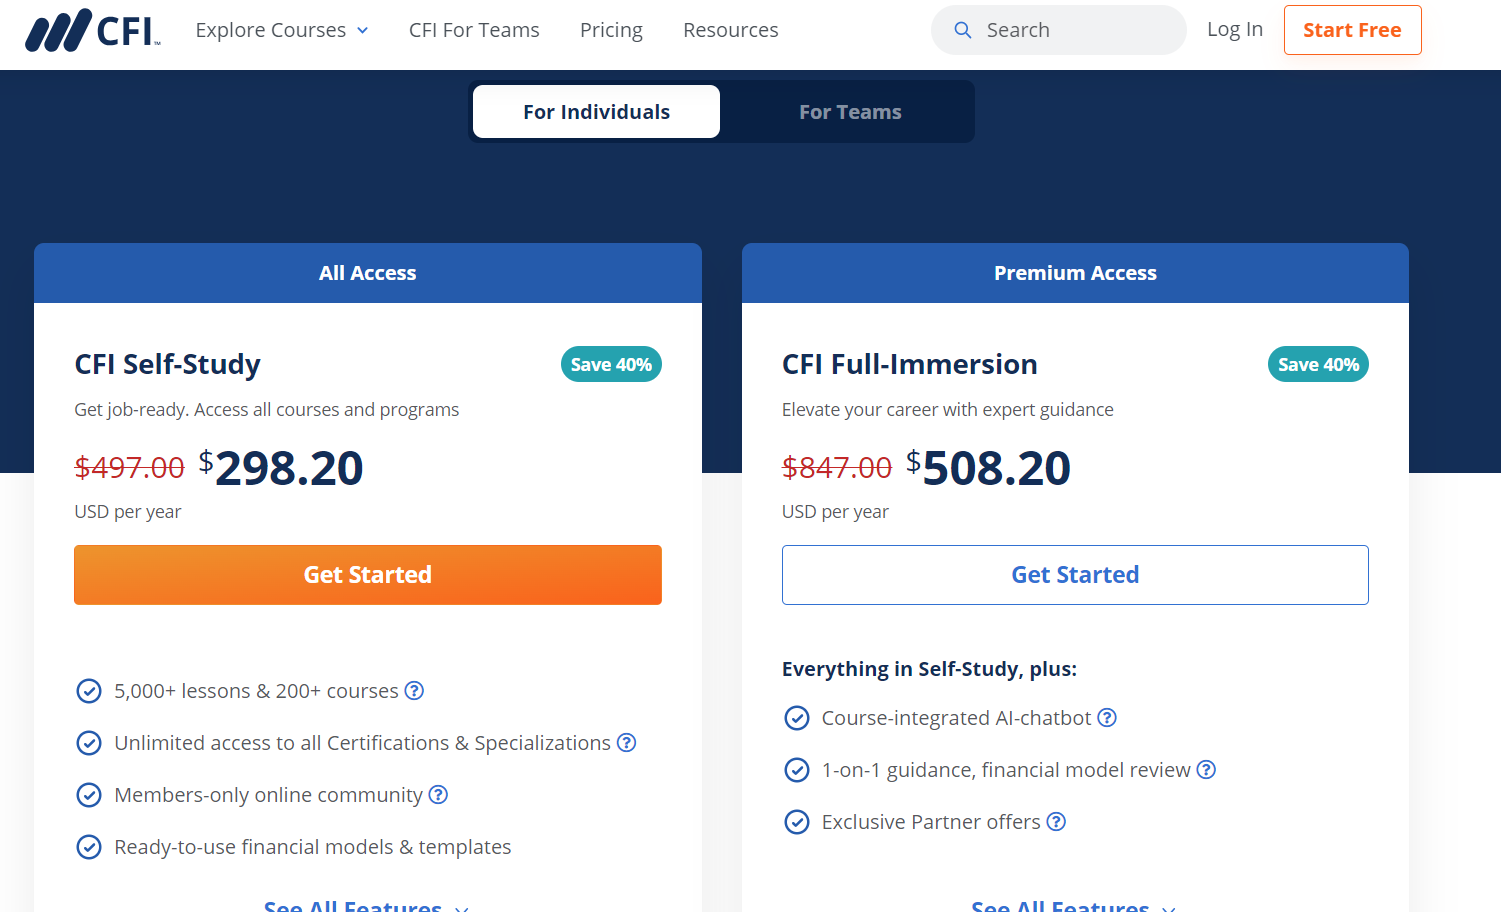Click the CFI logo
The image size is (1501, 912).
click(x=92, y=30)
